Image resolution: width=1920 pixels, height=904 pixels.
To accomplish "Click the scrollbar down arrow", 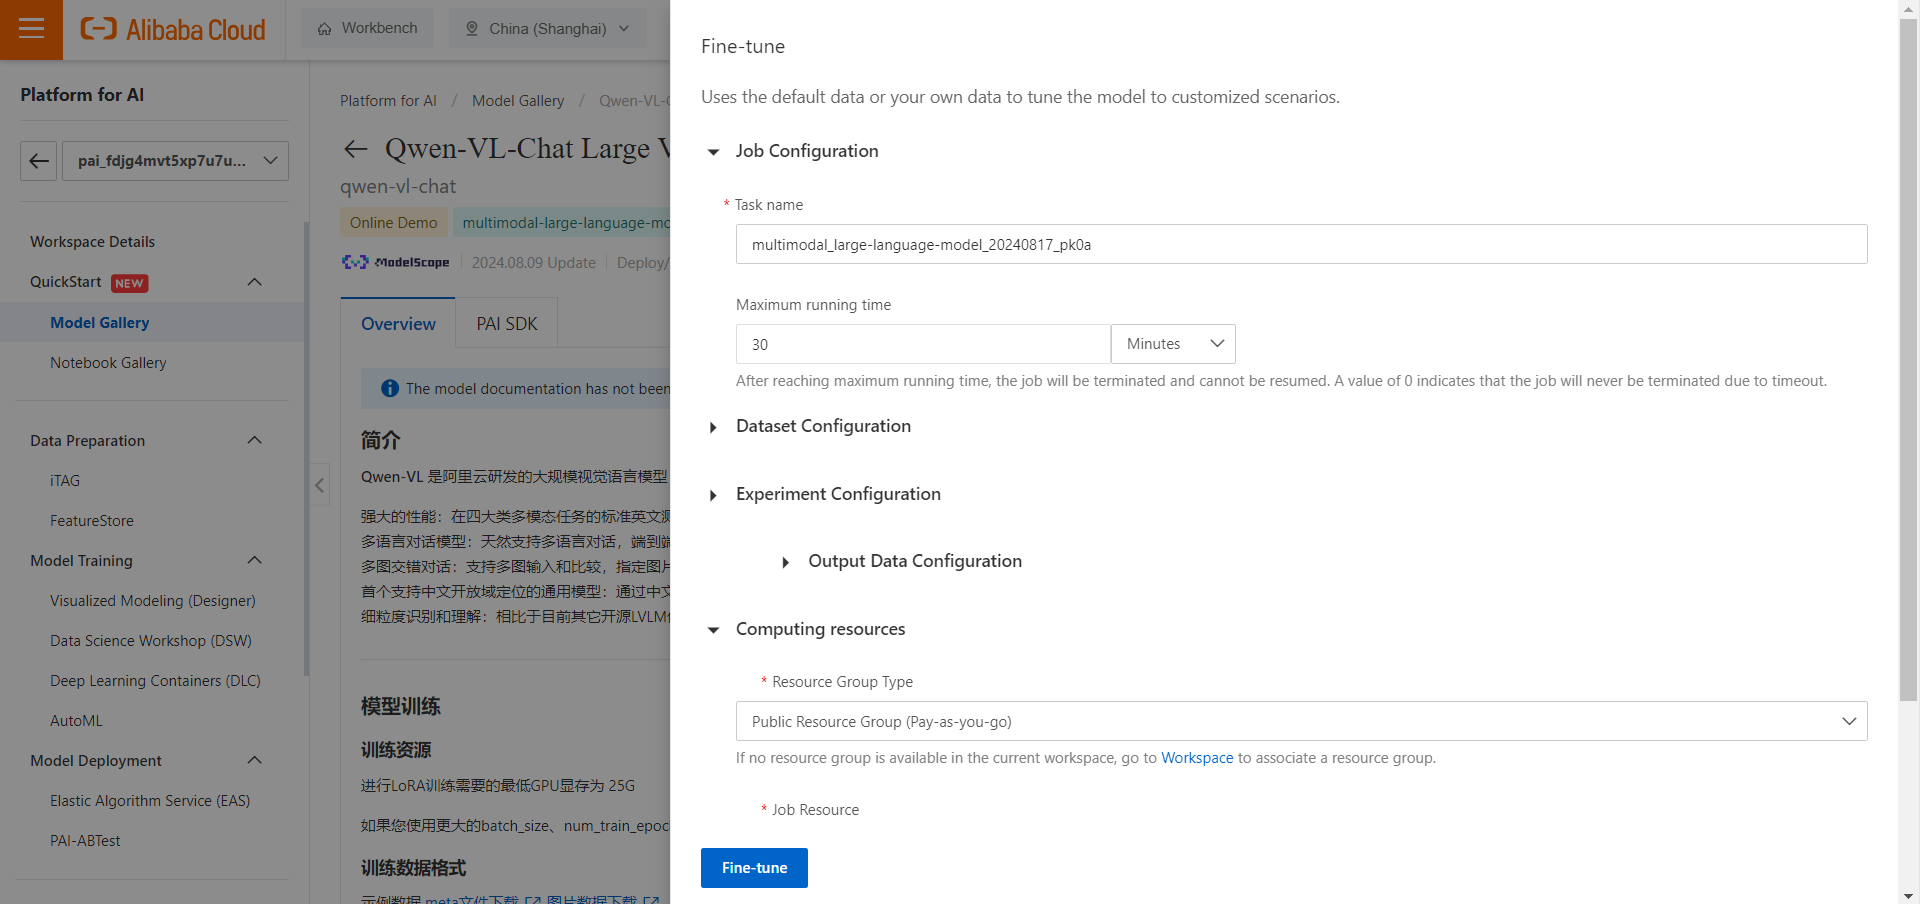I will pos(1909,895).
